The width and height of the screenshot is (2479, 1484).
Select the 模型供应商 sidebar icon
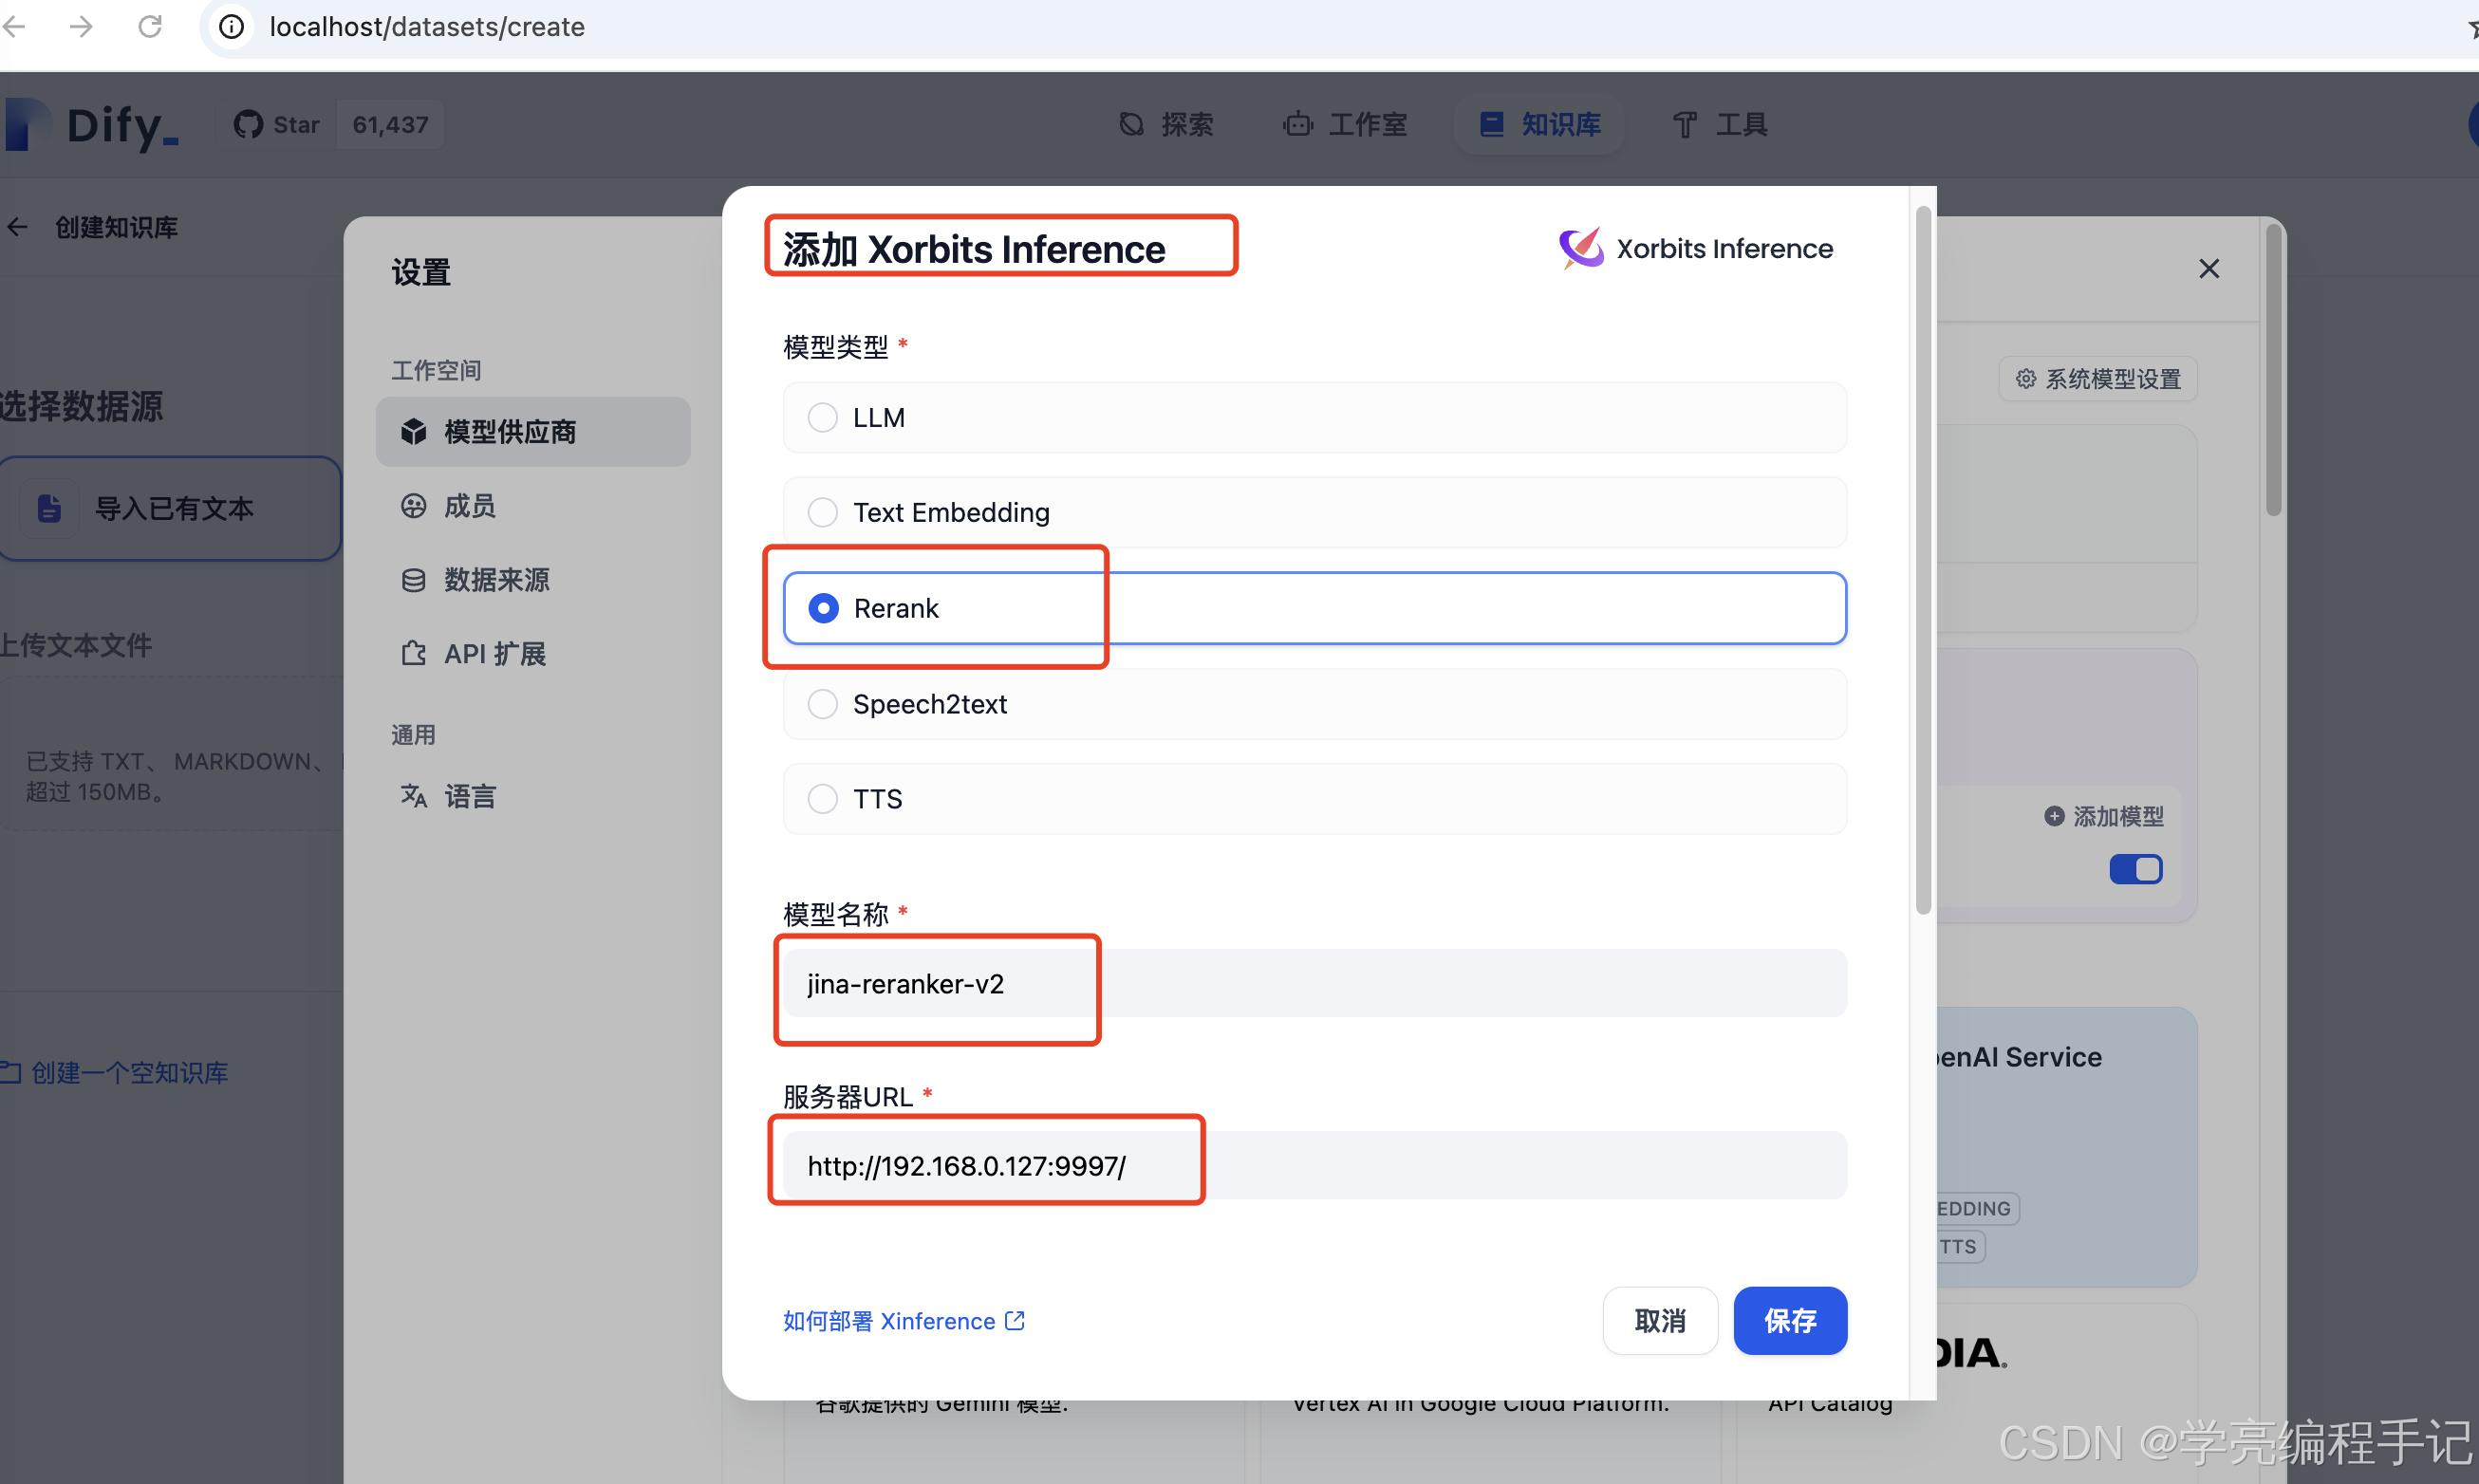pyautogui.click(x=414, y=431)
